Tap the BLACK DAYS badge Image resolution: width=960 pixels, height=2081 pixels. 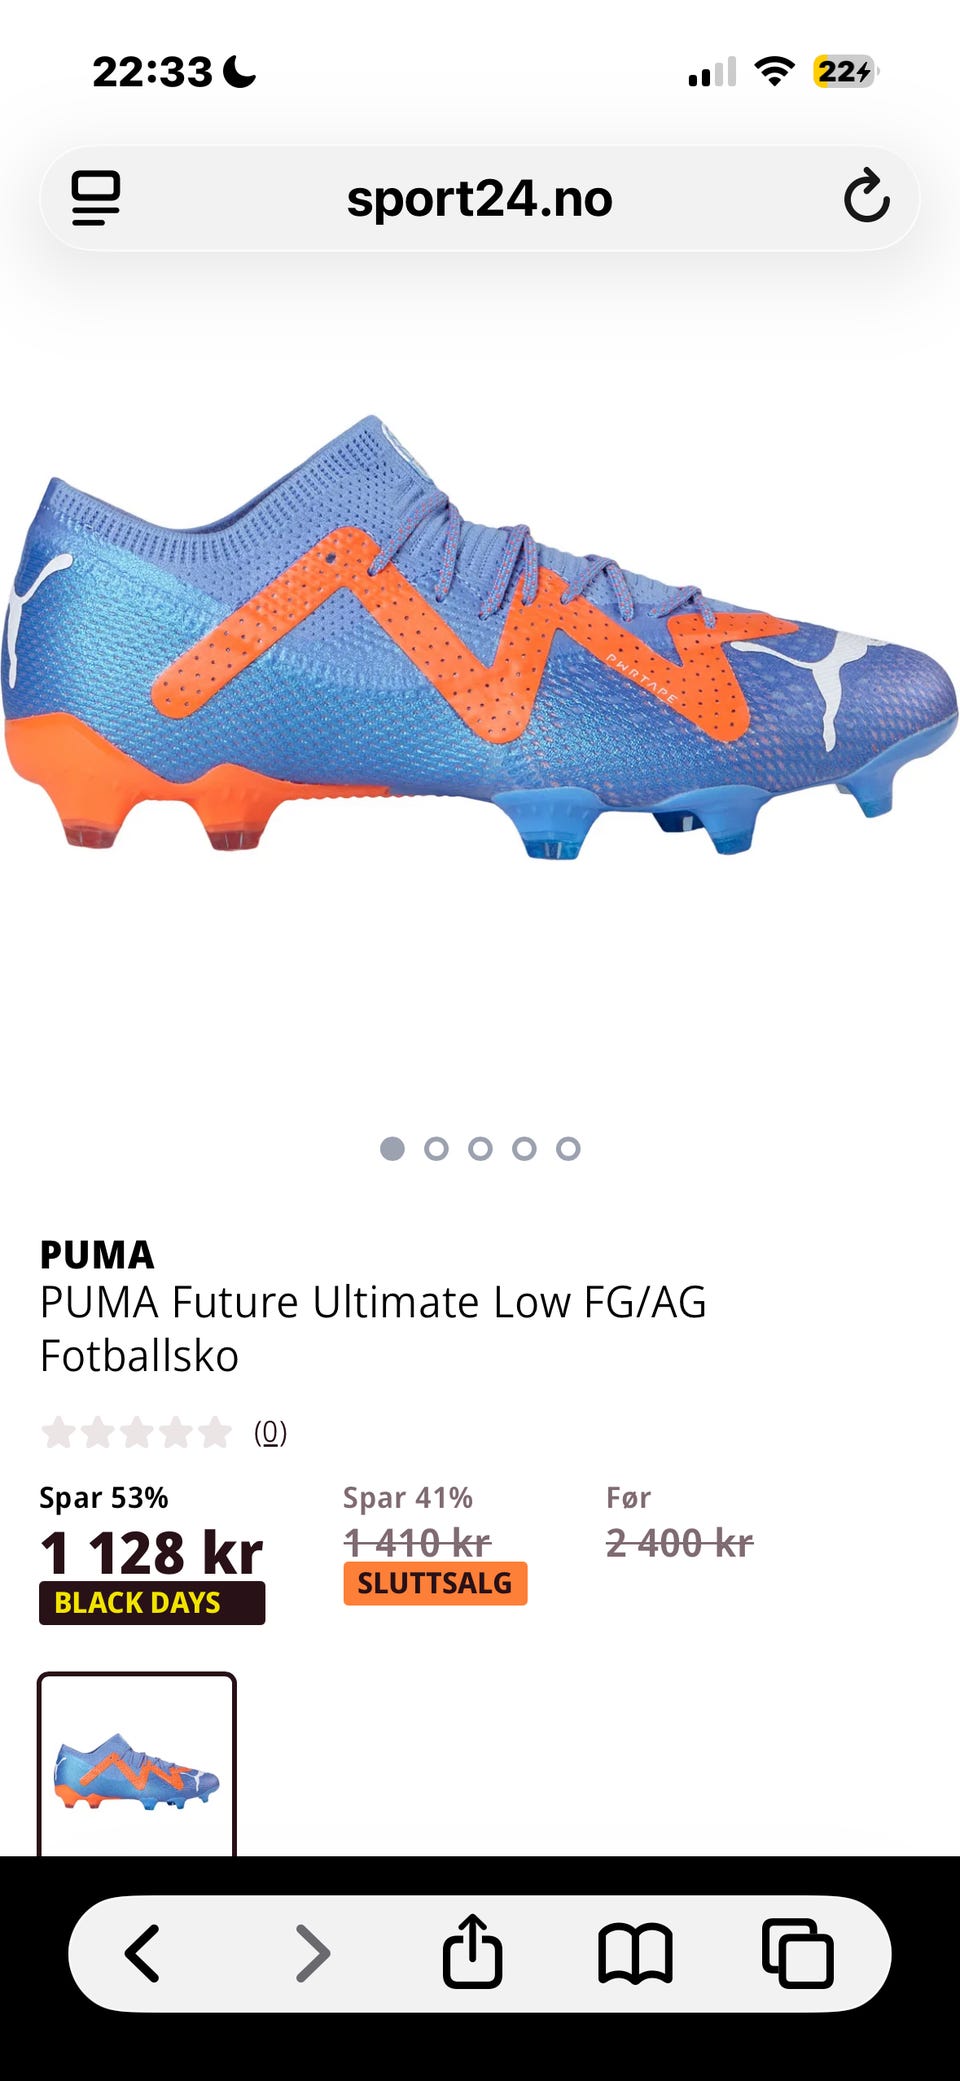click(x=152, y=1603)
